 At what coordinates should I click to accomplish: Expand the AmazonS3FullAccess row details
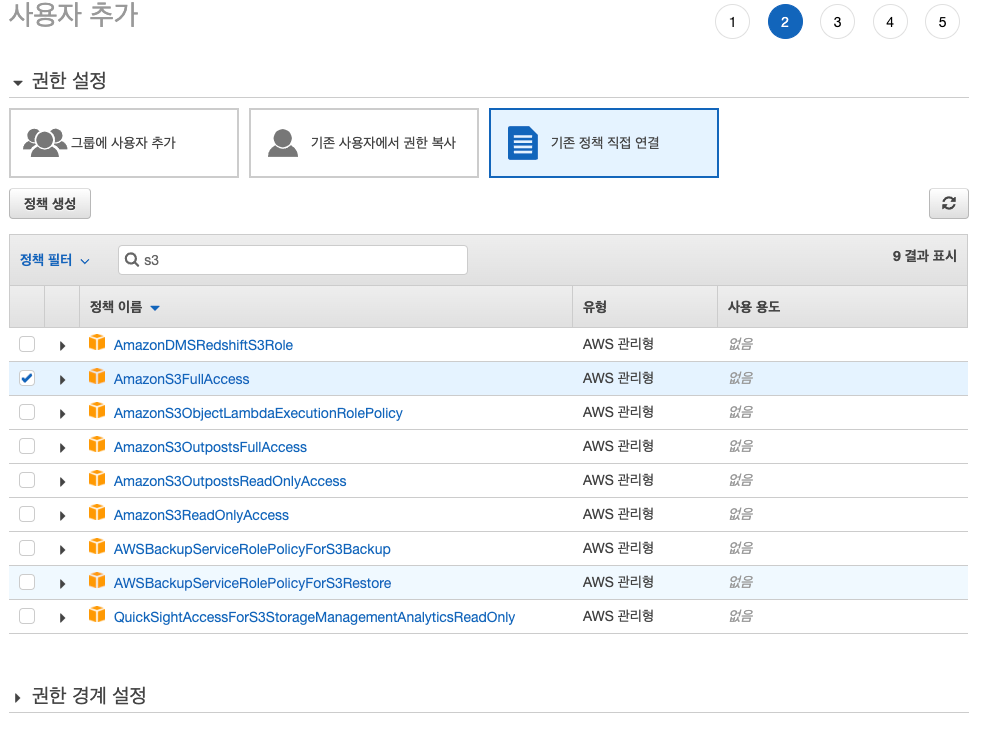[x=62, y=380]
